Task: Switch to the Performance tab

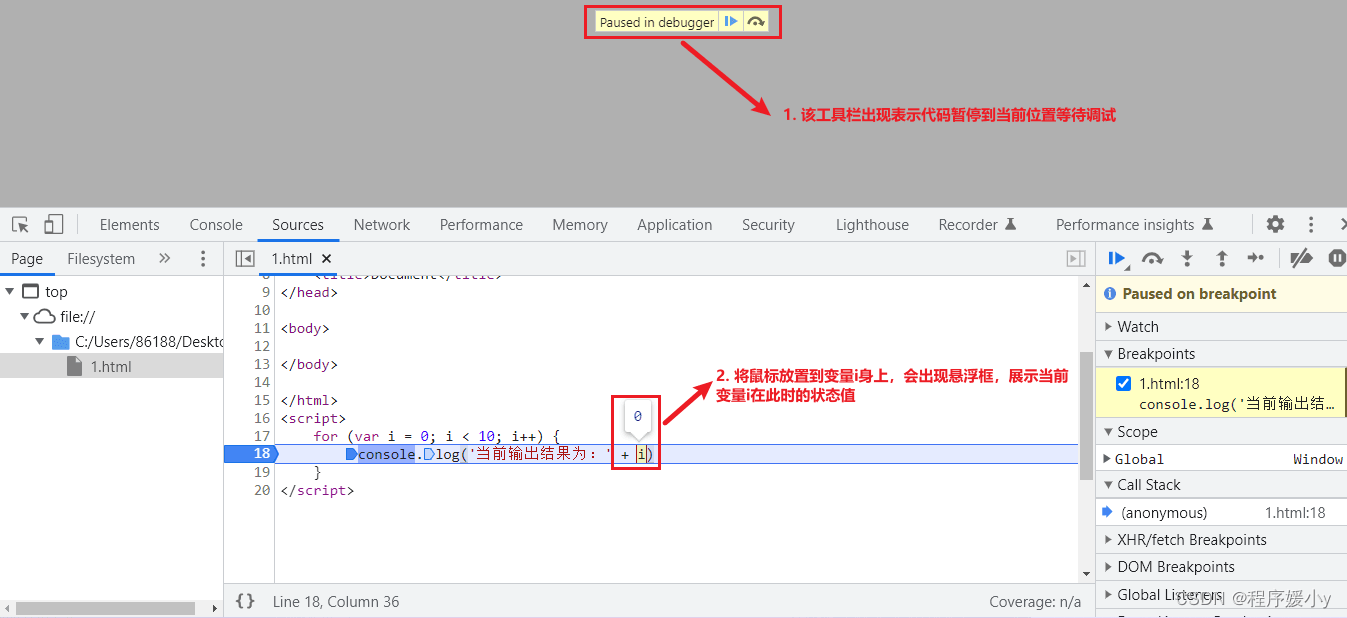Action: (481, 225)
